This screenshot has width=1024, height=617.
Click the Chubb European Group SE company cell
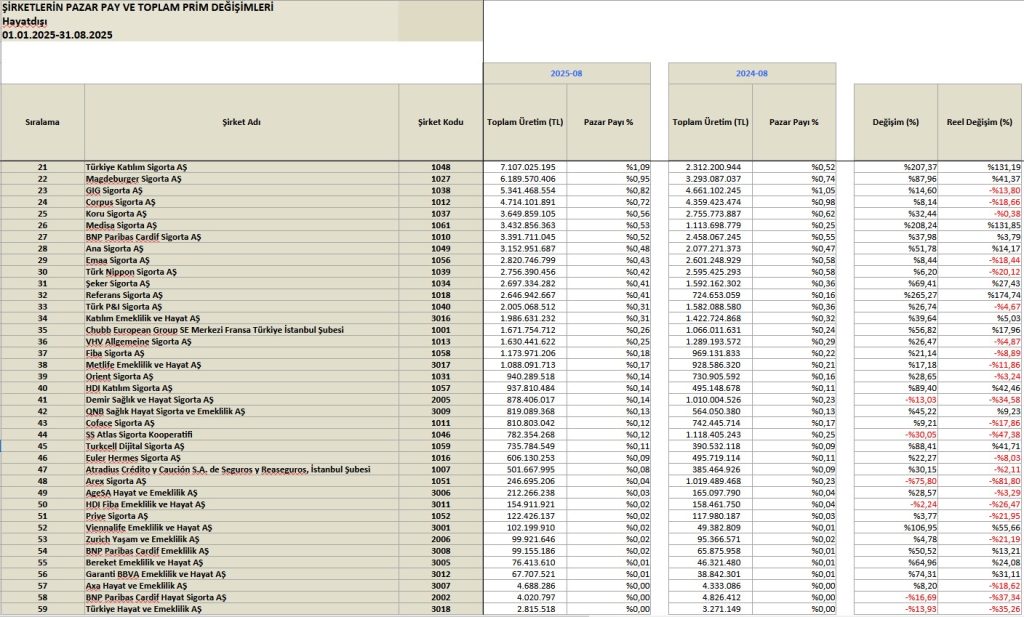click(241, 330)
